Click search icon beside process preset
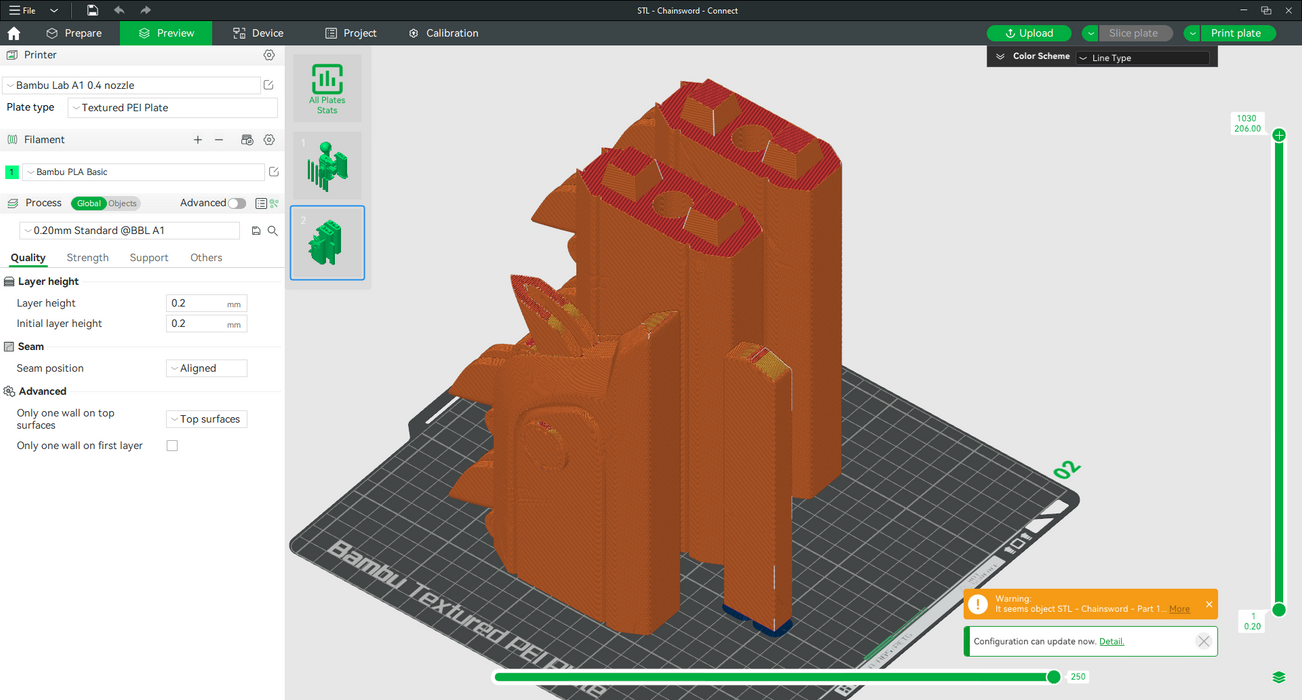The image size is (1302, 700). coord(272,231)
